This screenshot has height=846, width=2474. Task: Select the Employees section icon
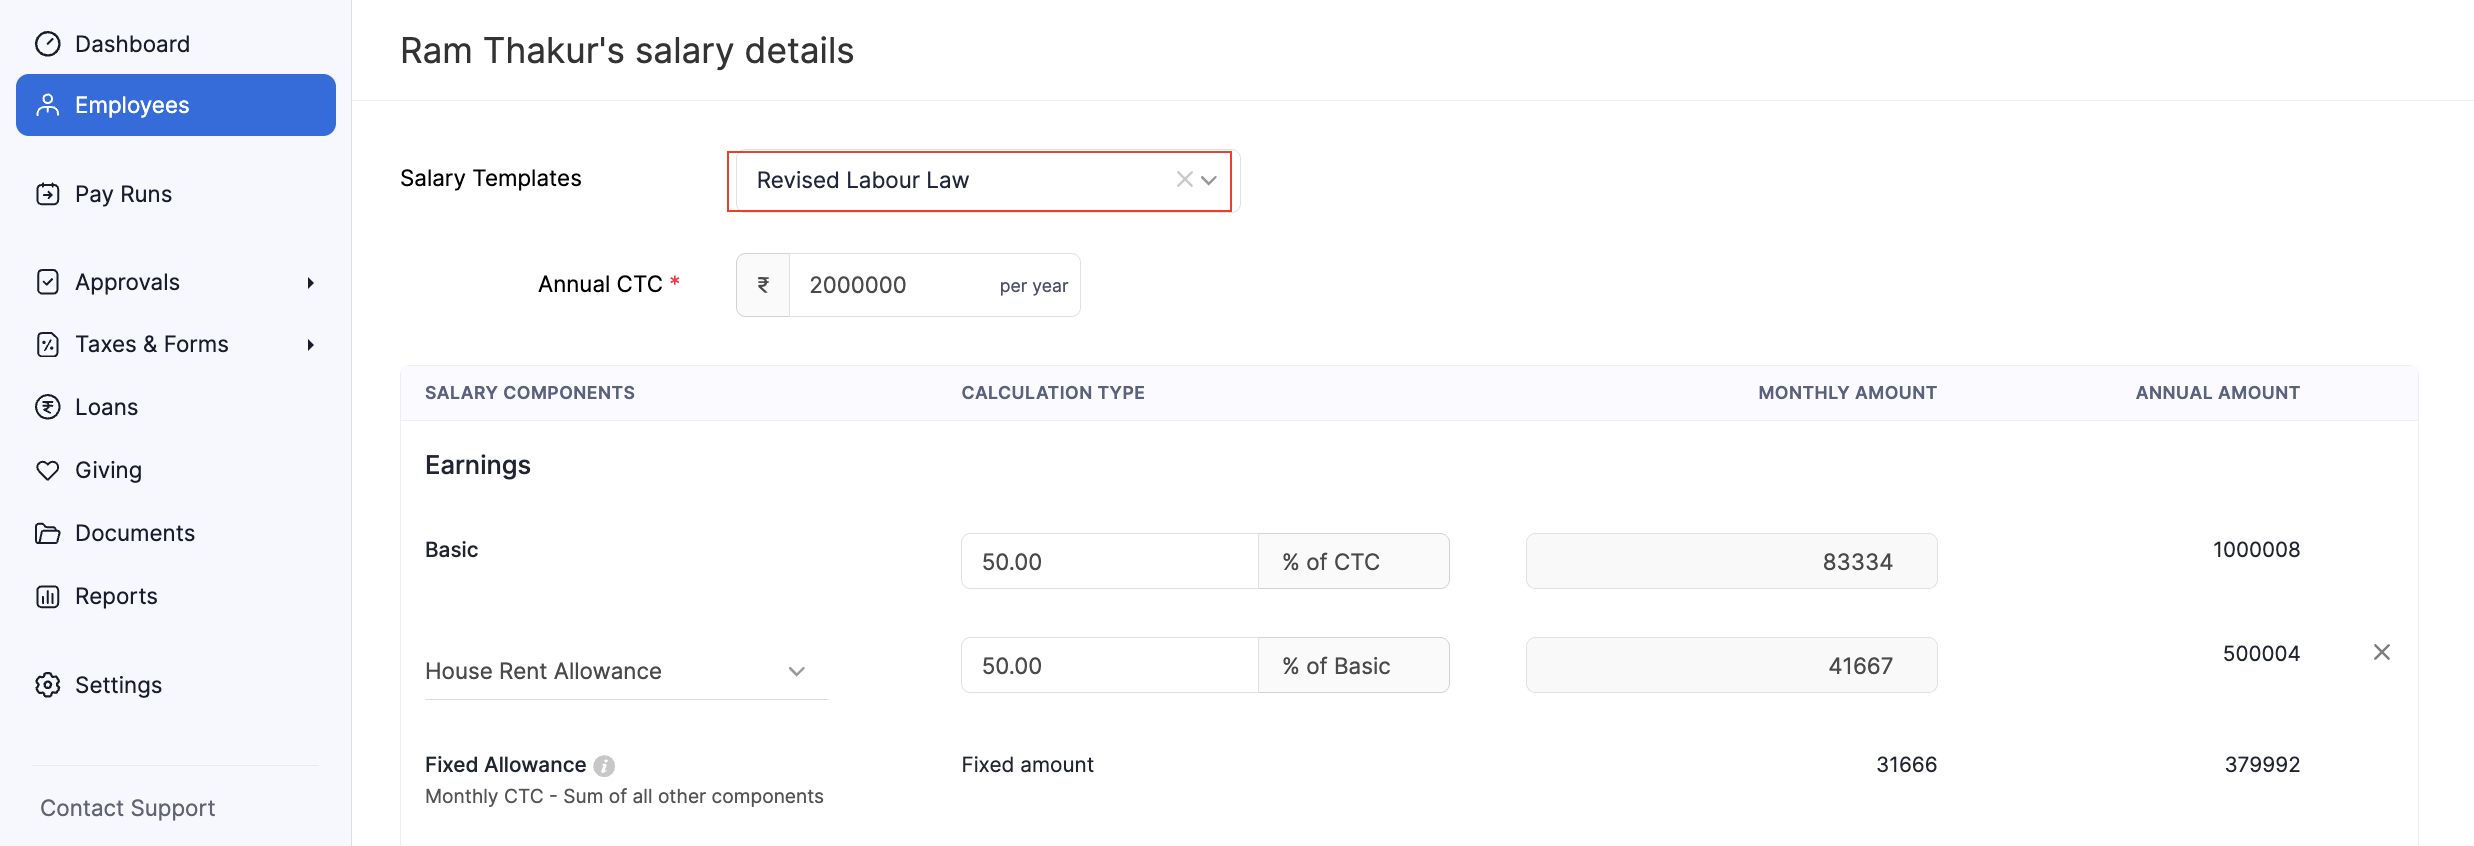(x=48, y=104)
